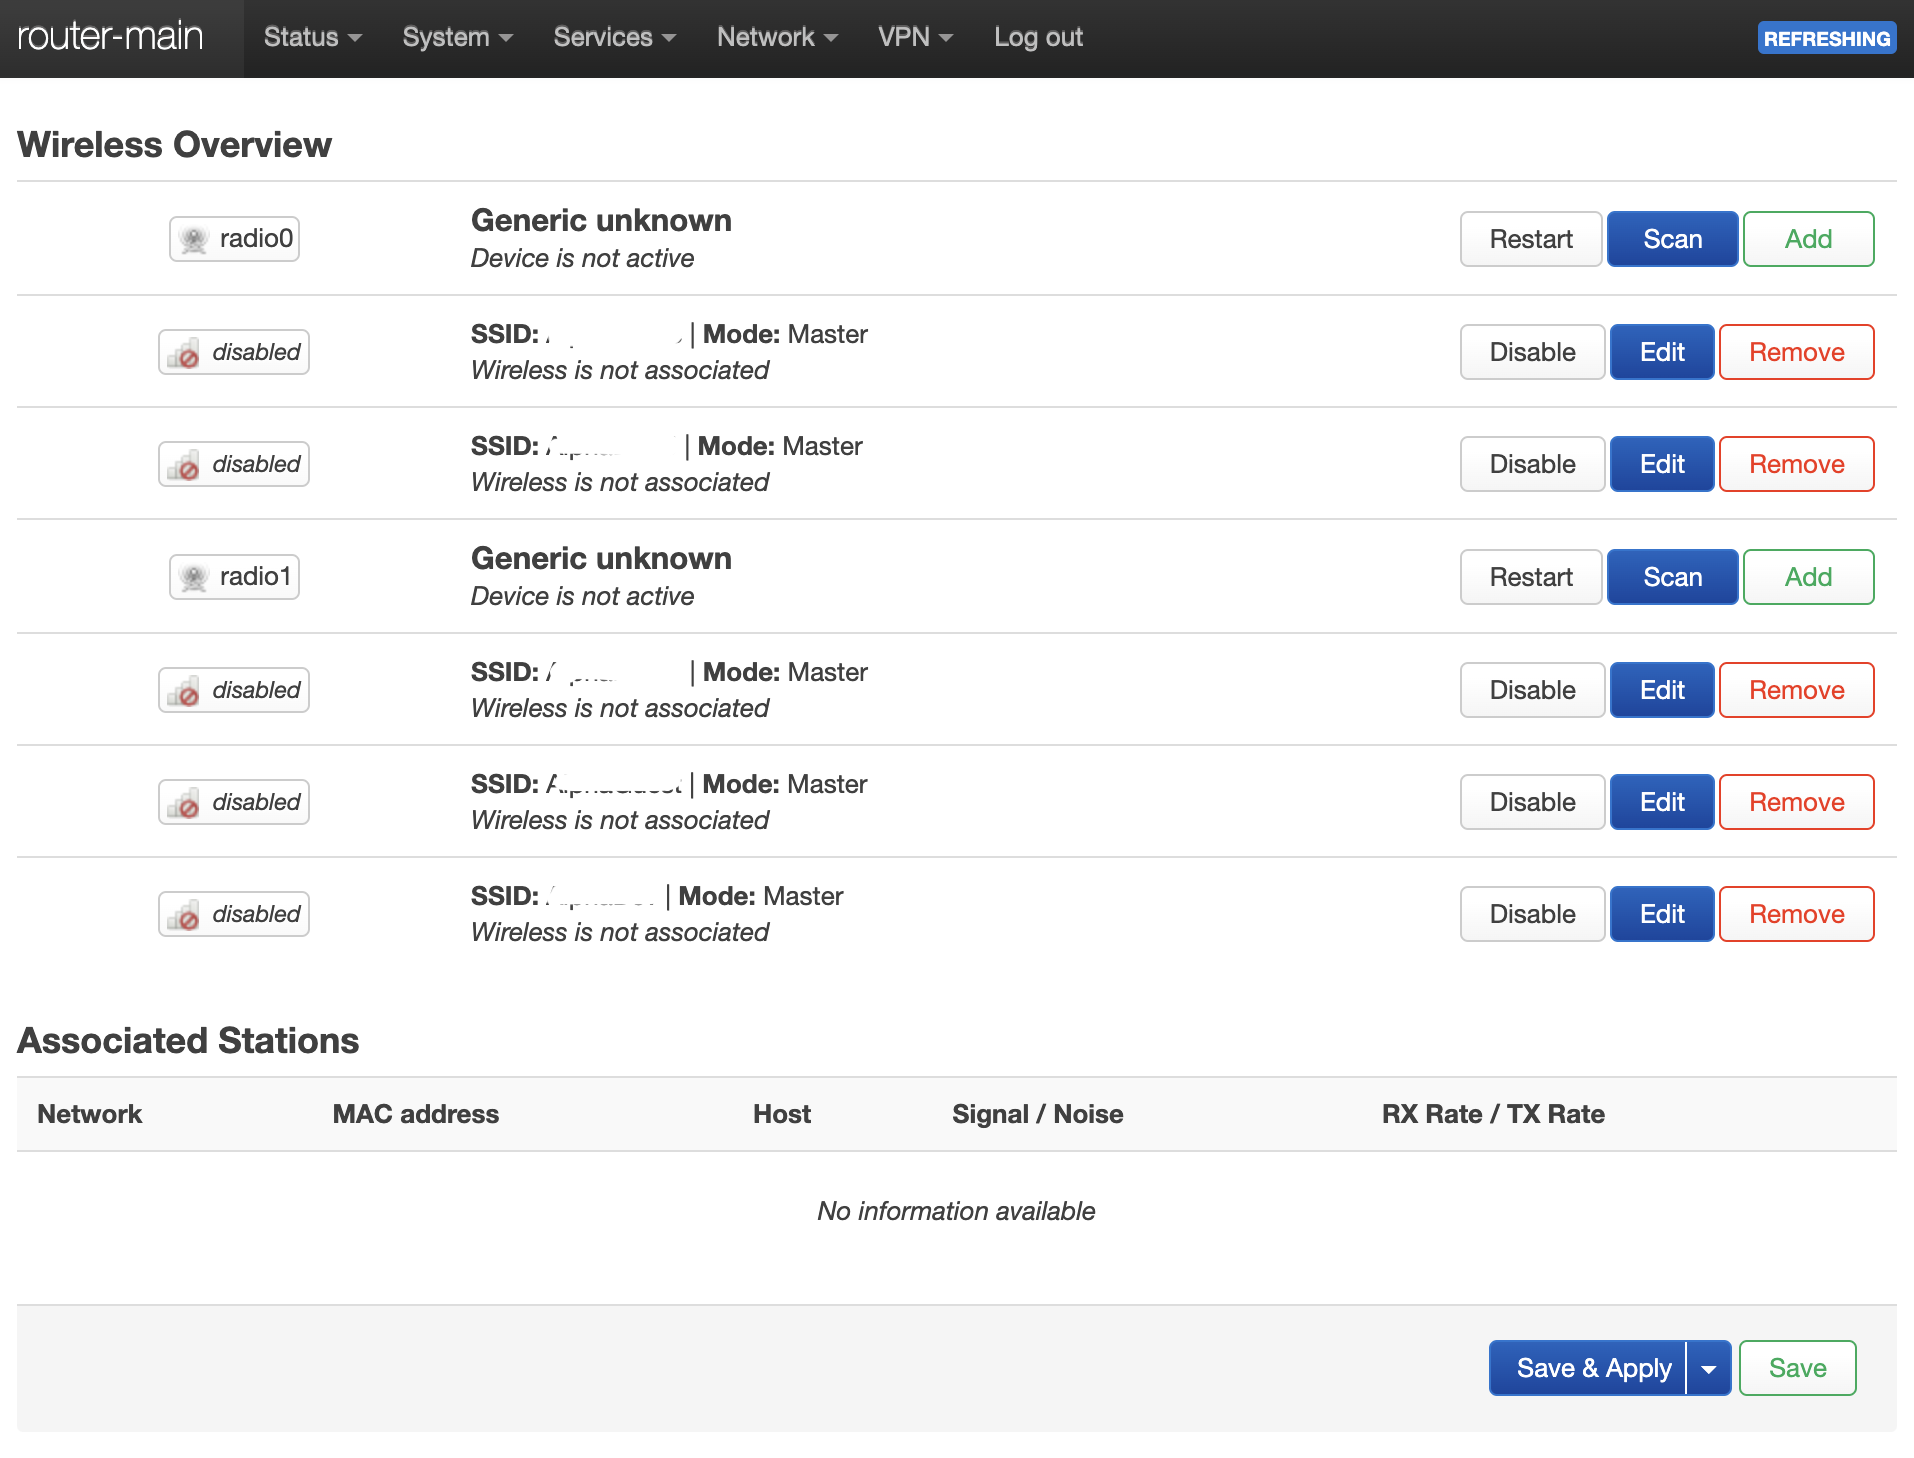The width and height of the screenshot is (1914, 1458).
Task: Remove the second network under radio0
Action: tap(1796, 464)
